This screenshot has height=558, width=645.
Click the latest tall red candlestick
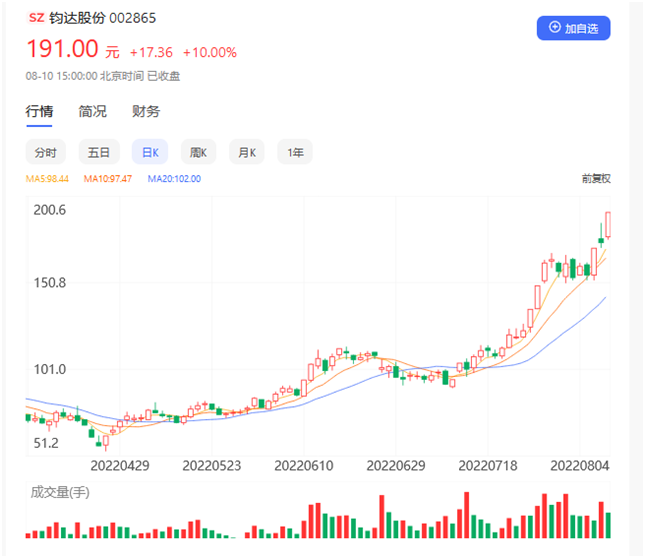[x=608, y=225]
